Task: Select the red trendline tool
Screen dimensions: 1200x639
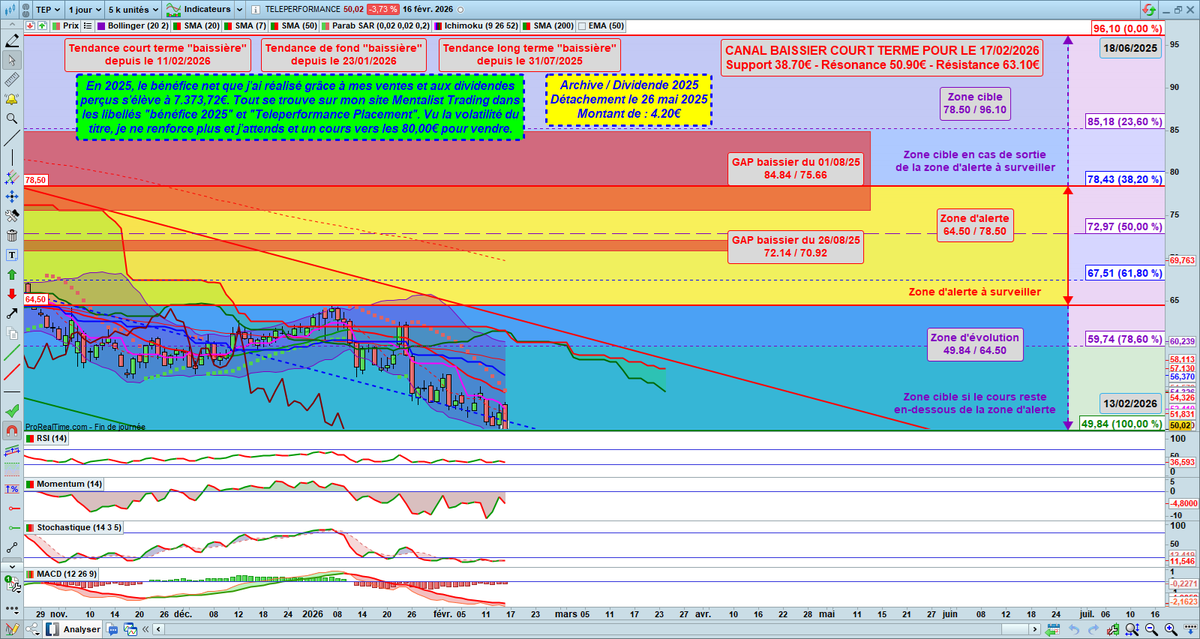Action: click(x=14, y=372)
